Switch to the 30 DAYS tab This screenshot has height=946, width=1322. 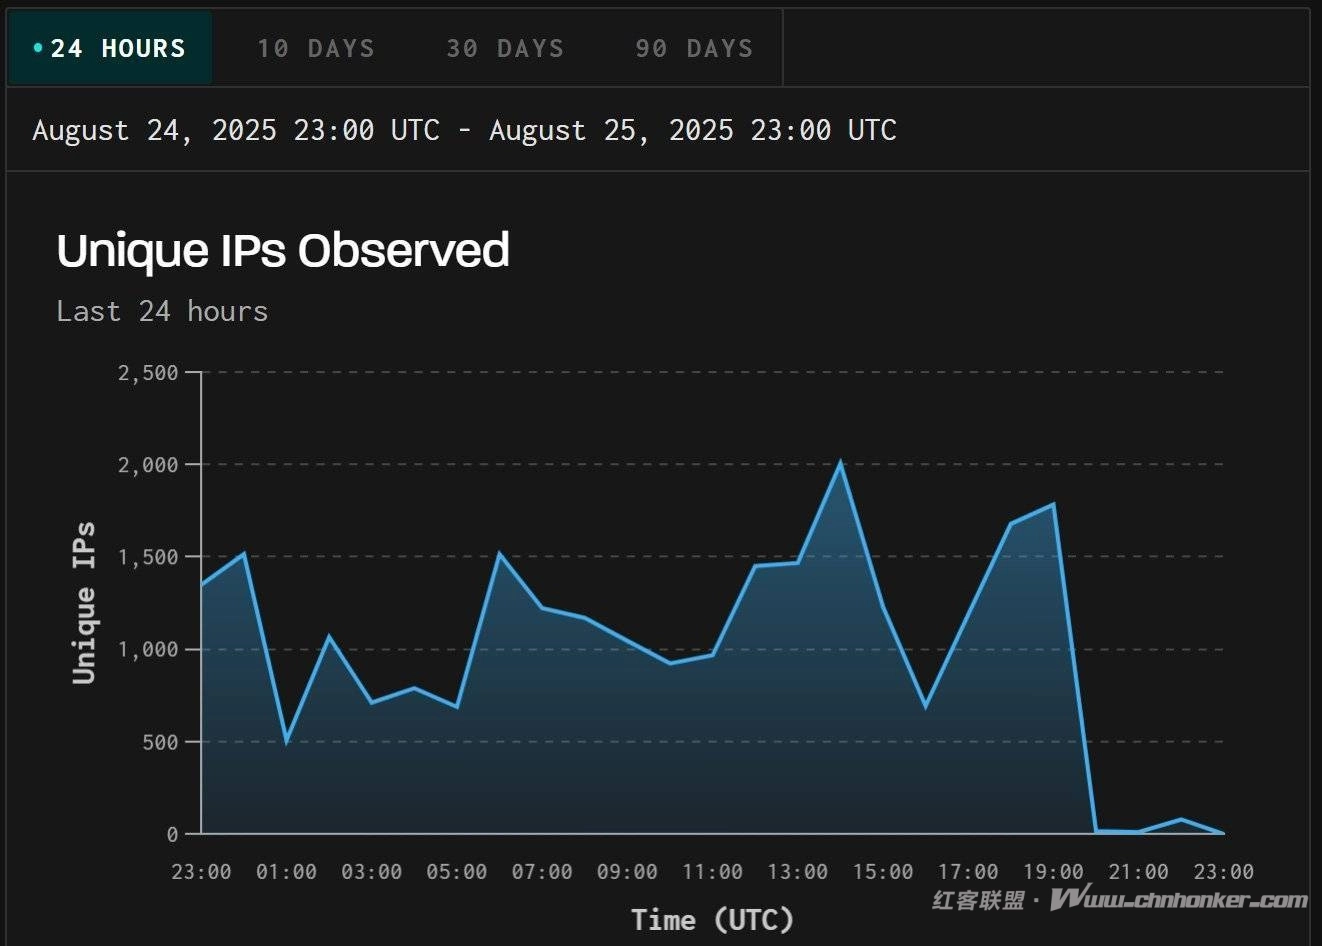click(505, 48)
